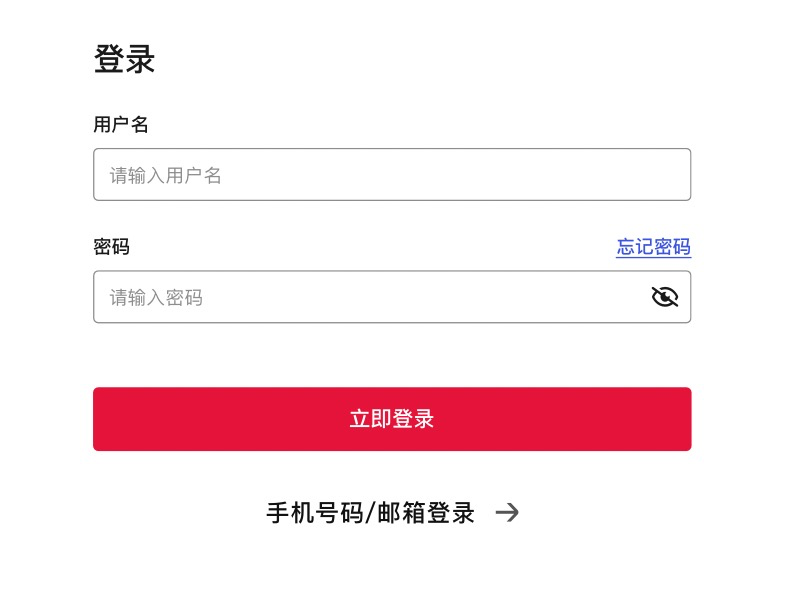Reveal hidden password characters in password field
The image size is (804, 590).
[664, 297]
